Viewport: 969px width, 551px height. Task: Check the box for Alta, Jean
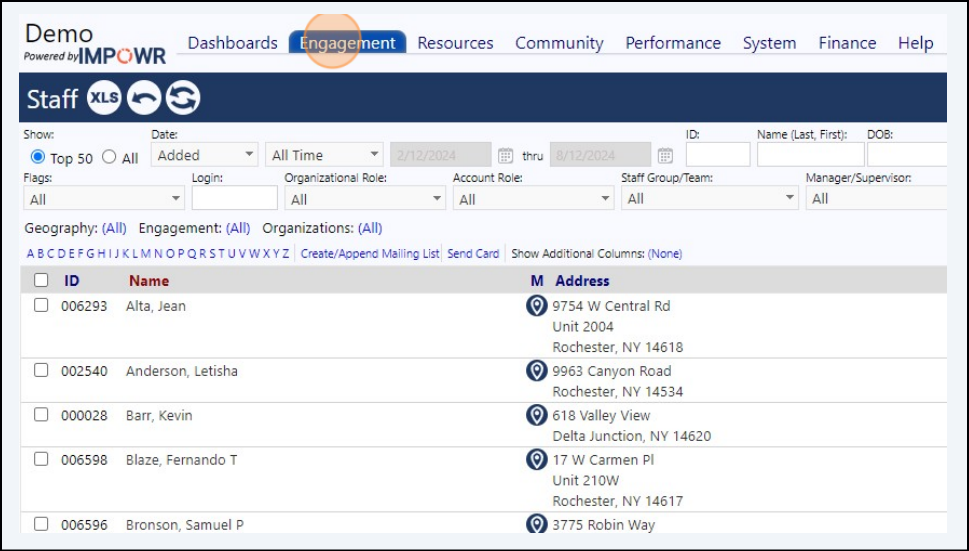coord(41,305)
